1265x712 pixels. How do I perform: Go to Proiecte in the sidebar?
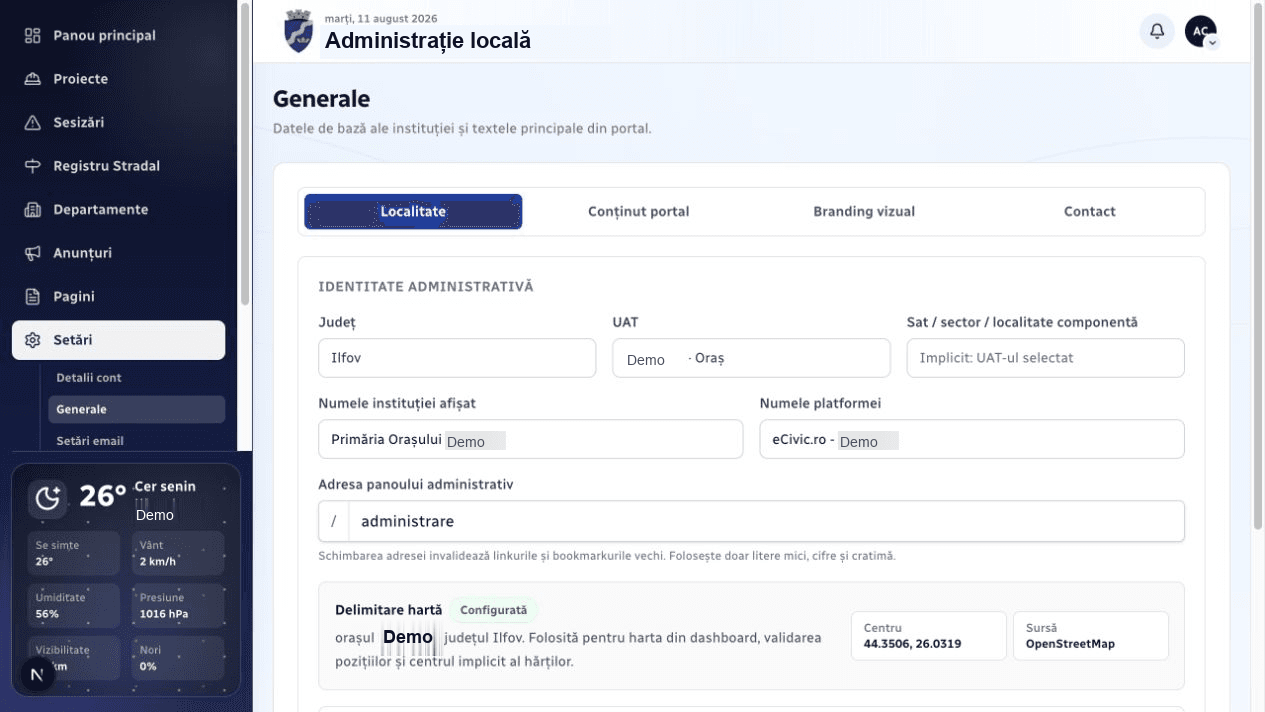click(118, 79)
